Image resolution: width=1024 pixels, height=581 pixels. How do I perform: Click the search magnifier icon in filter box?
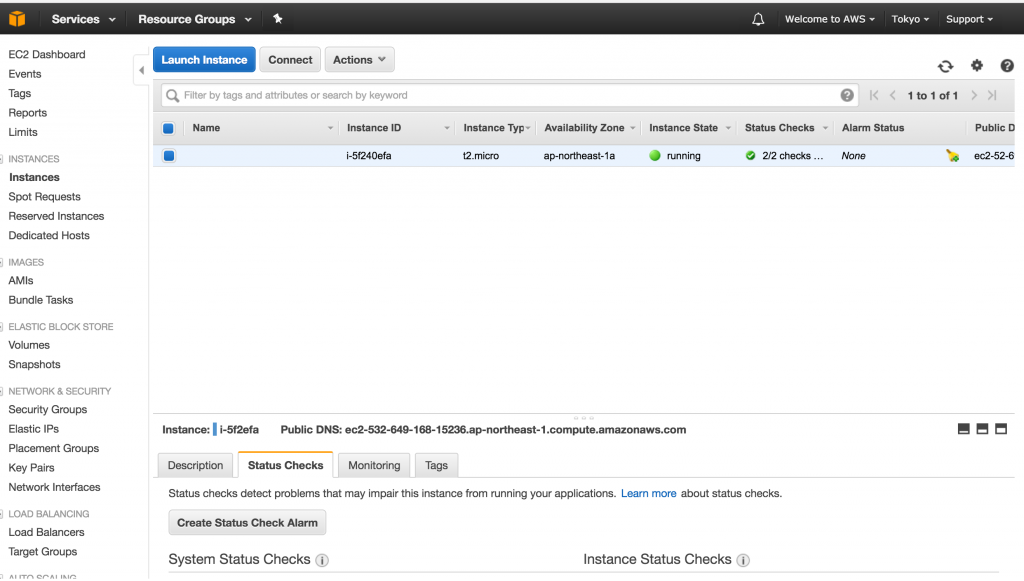click(x=172, y=95)
